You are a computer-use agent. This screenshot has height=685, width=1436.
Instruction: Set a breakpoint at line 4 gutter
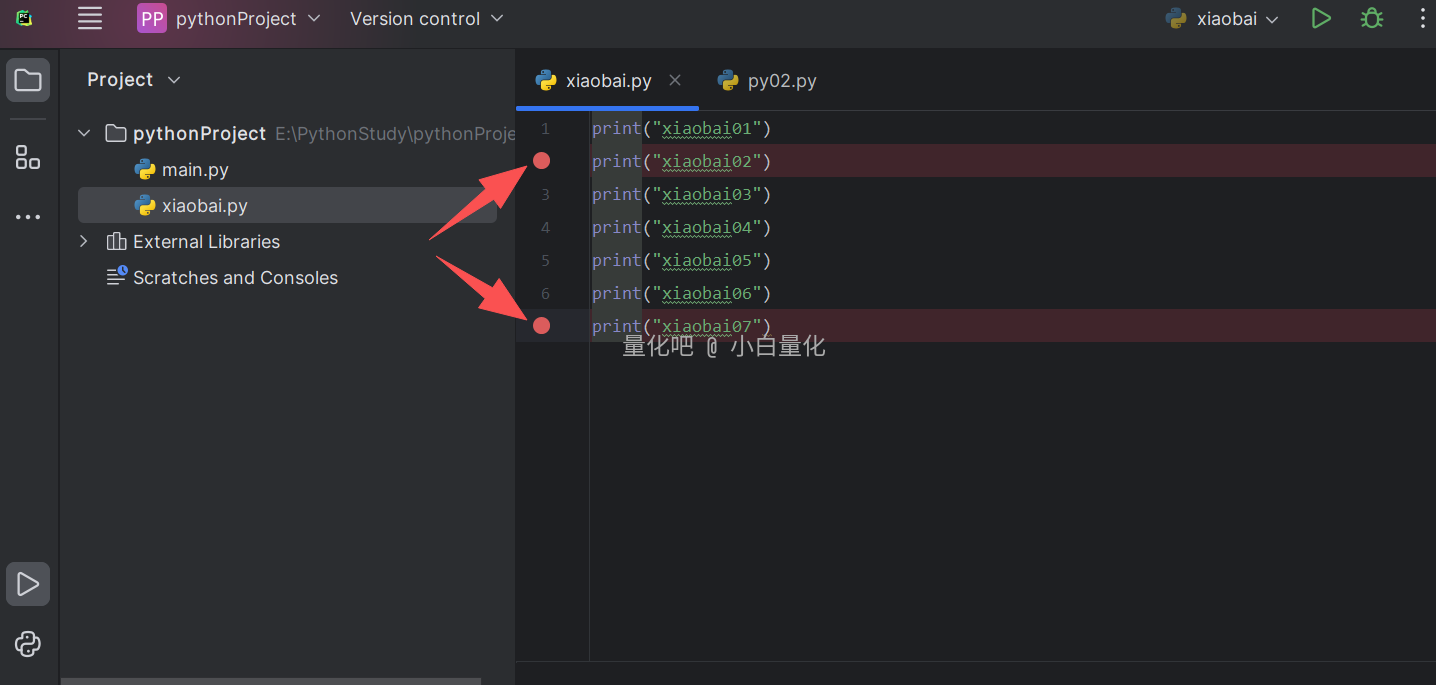545,227
